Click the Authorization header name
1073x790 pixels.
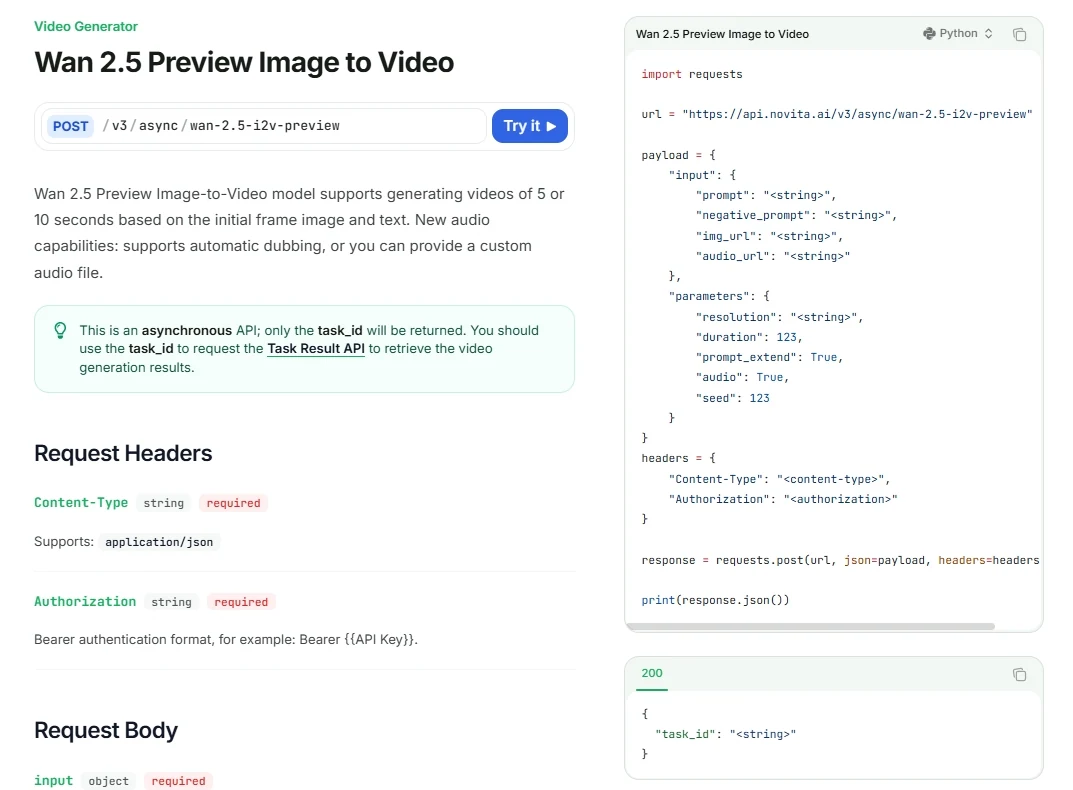pos(85,602)
